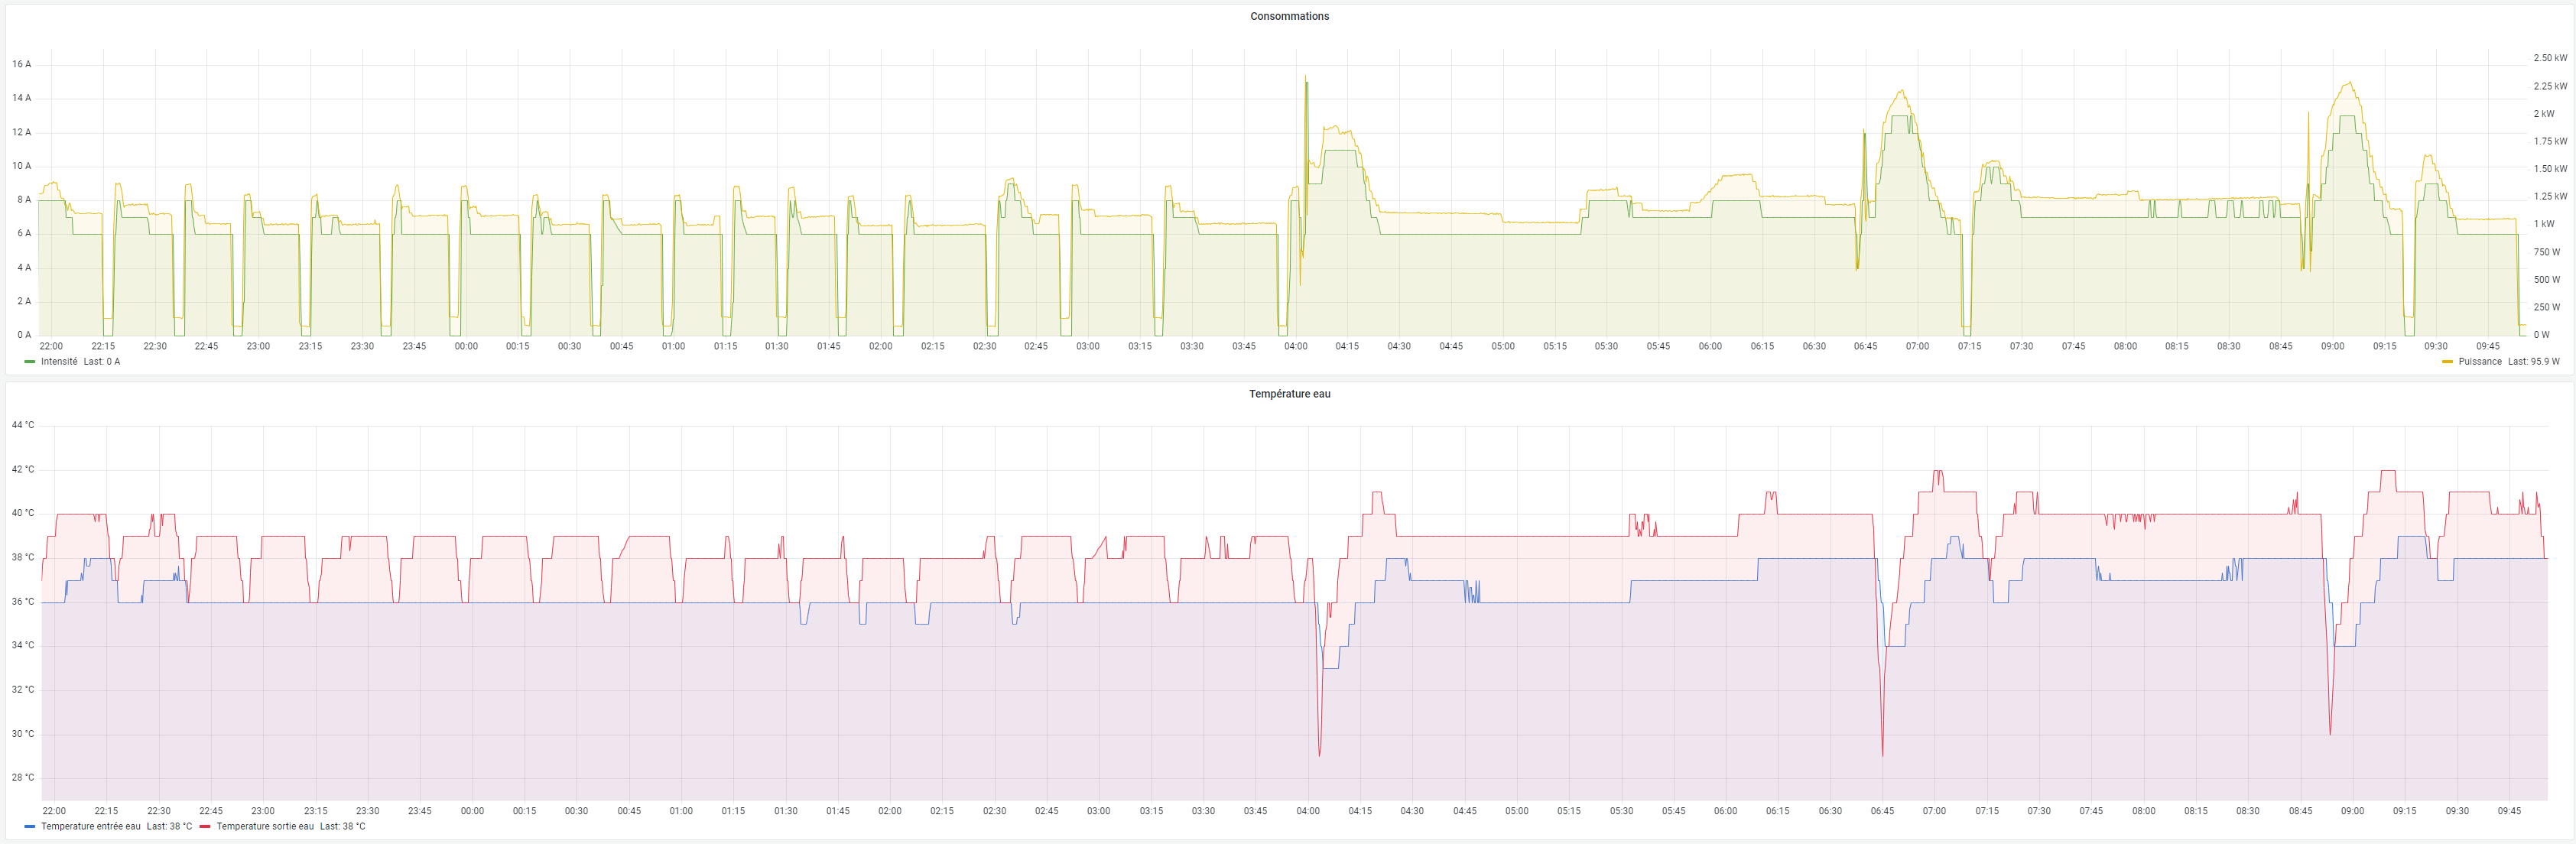
Task: Open the Température eau panel title menu
Action: (x=1289, y=394)
